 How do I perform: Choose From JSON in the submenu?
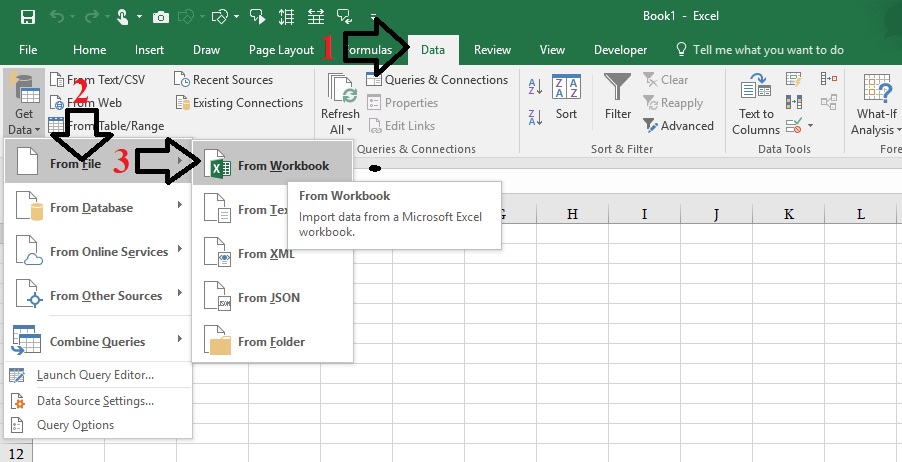(x=272, y=297)
